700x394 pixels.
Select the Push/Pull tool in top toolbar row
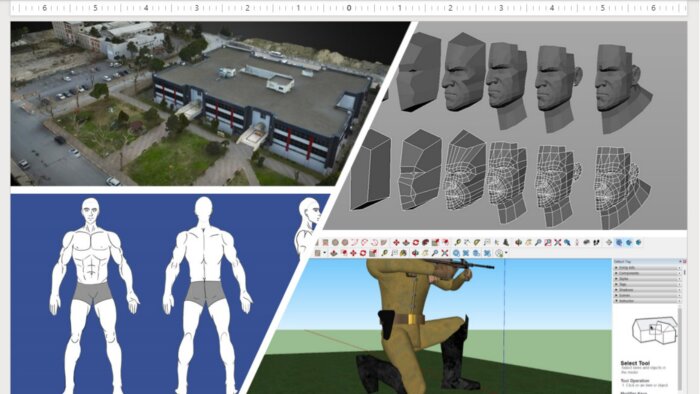[x=406, y=242]
